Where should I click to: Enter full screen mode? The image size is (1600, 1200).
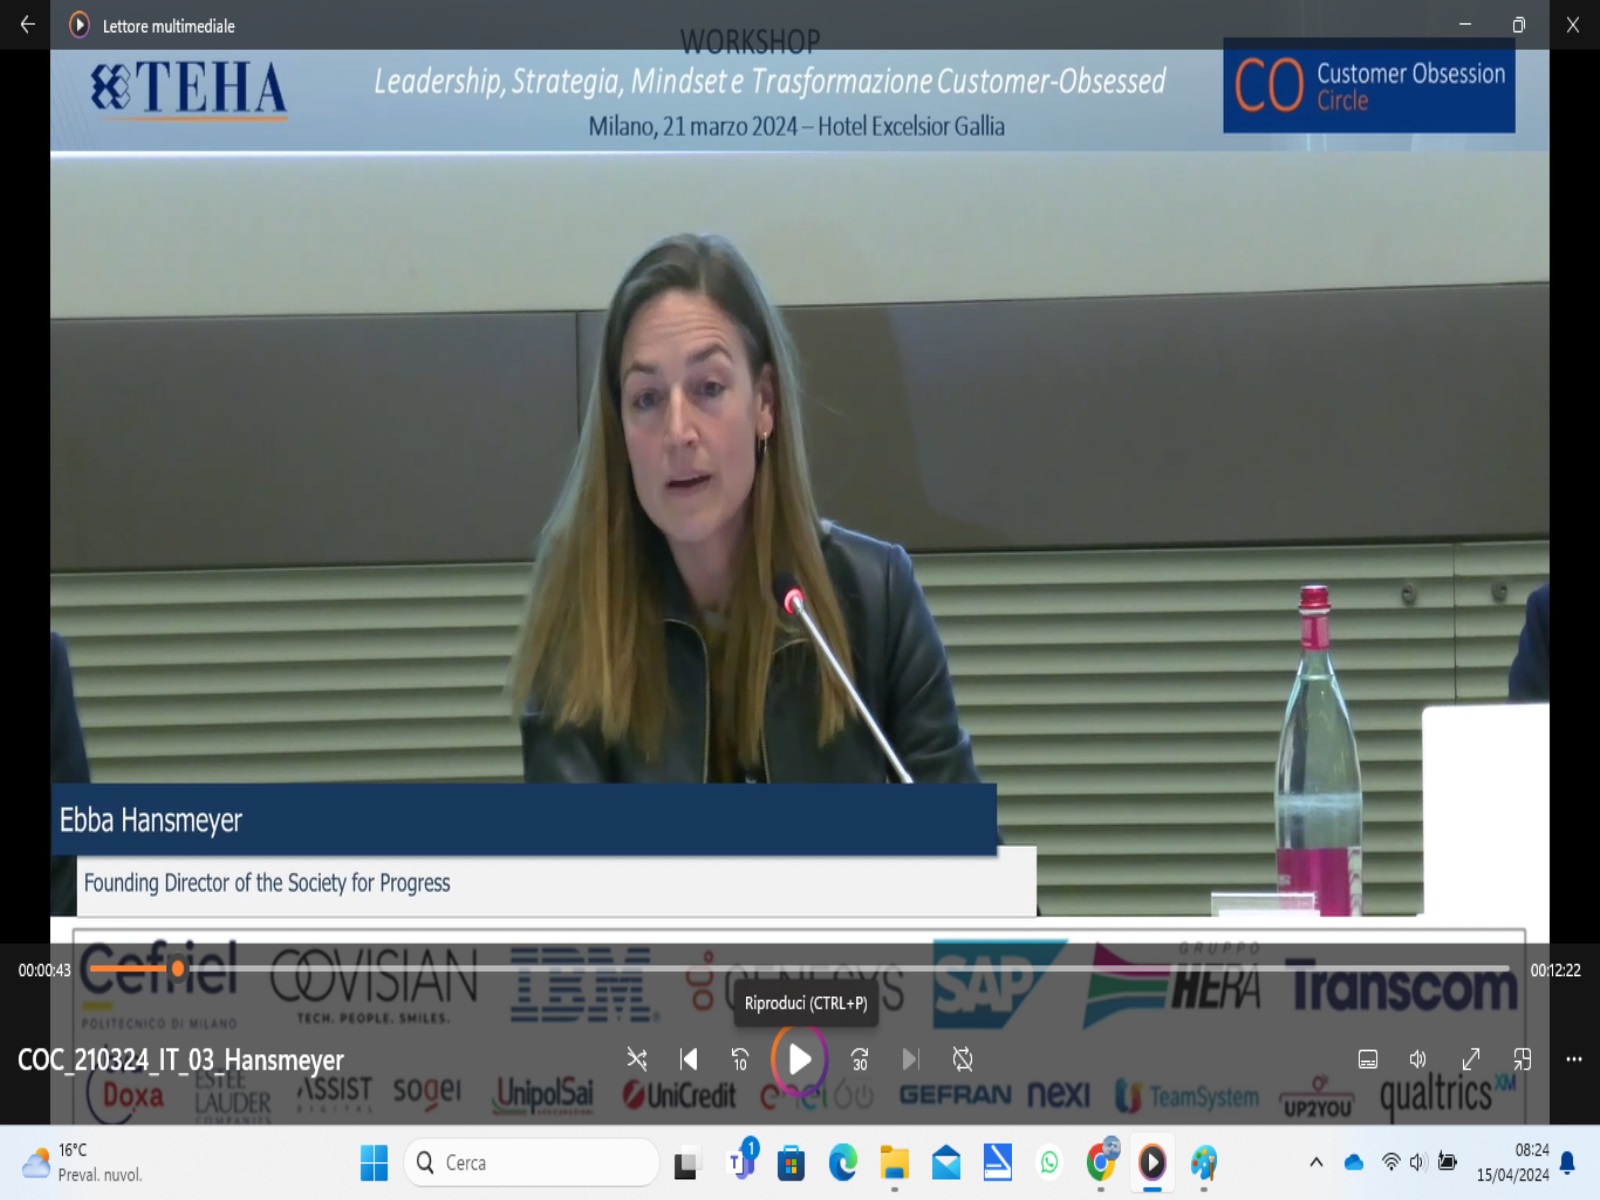(1471, 1059)
